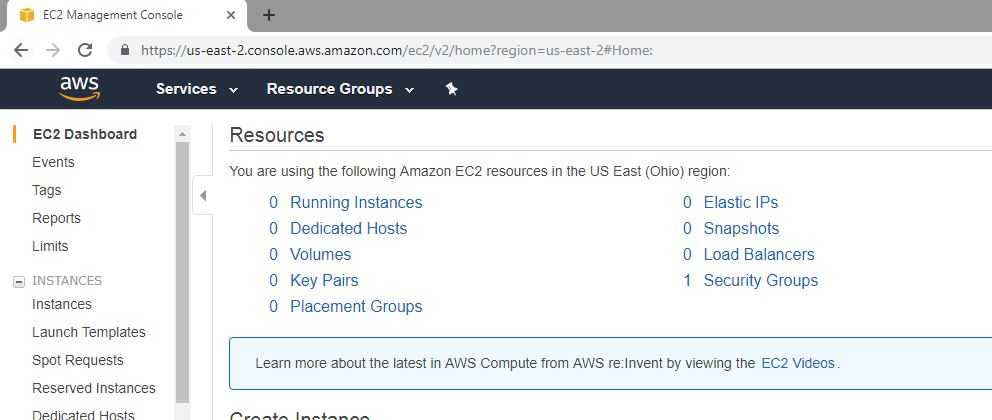Open Dedicated Hosts in the sidebar
The width and height of the screenshot is (992, 420).
coord(84,415)
